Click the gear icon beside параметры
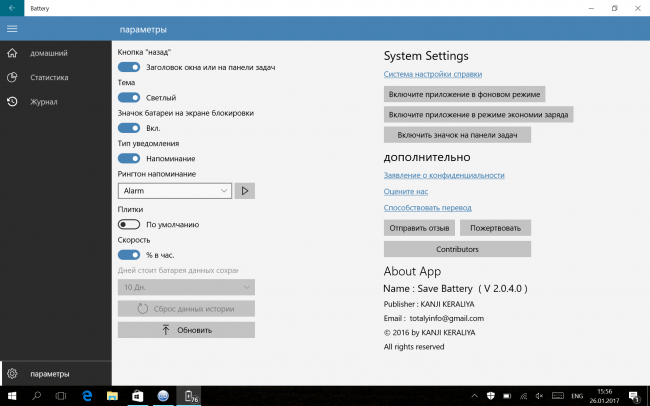The image size is (650, 406). (x=12, y=374)
